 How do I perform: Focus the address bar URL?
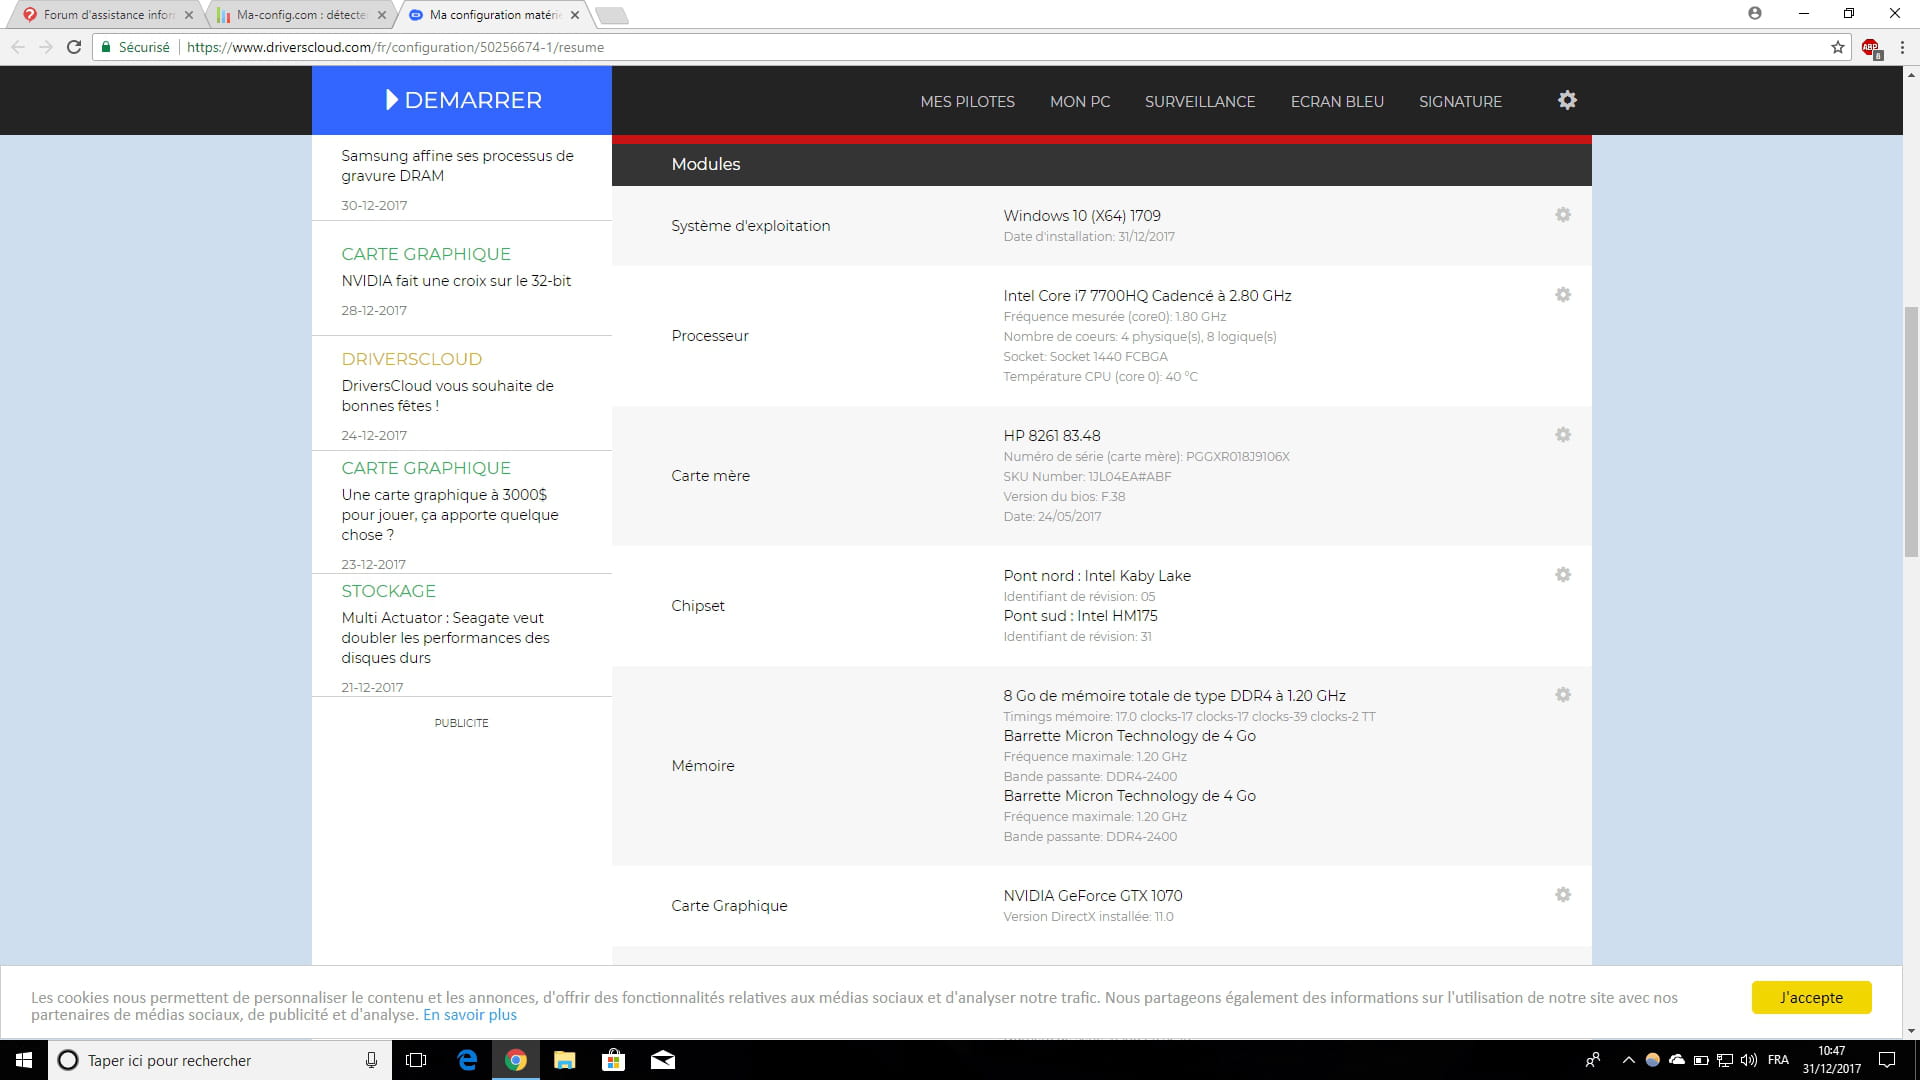click(395, 47)
